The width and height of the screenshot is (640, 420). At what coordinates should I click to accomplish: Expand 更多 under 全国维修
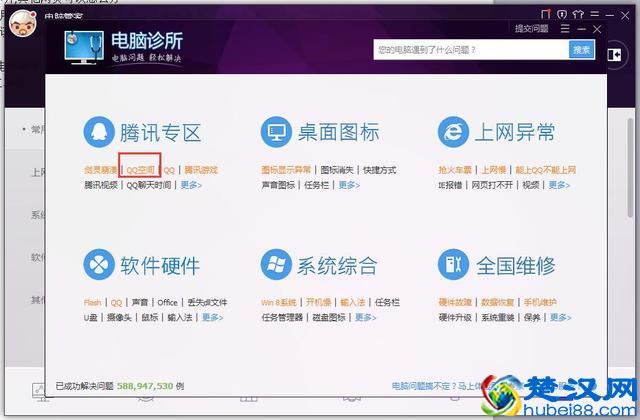pyautogui.click(x=560, y=317)
